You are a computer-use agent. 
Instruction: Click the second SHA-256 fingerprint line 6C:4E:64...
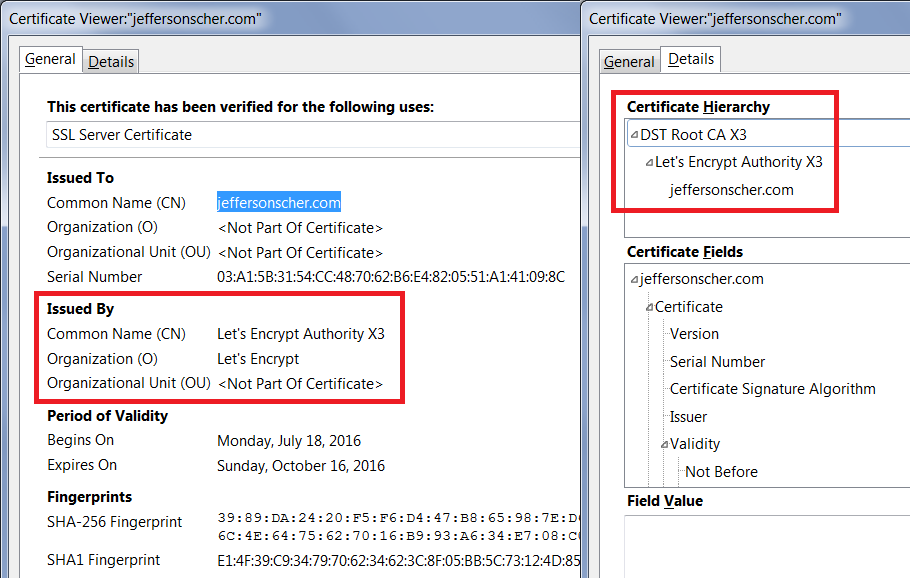click(398, 536)
